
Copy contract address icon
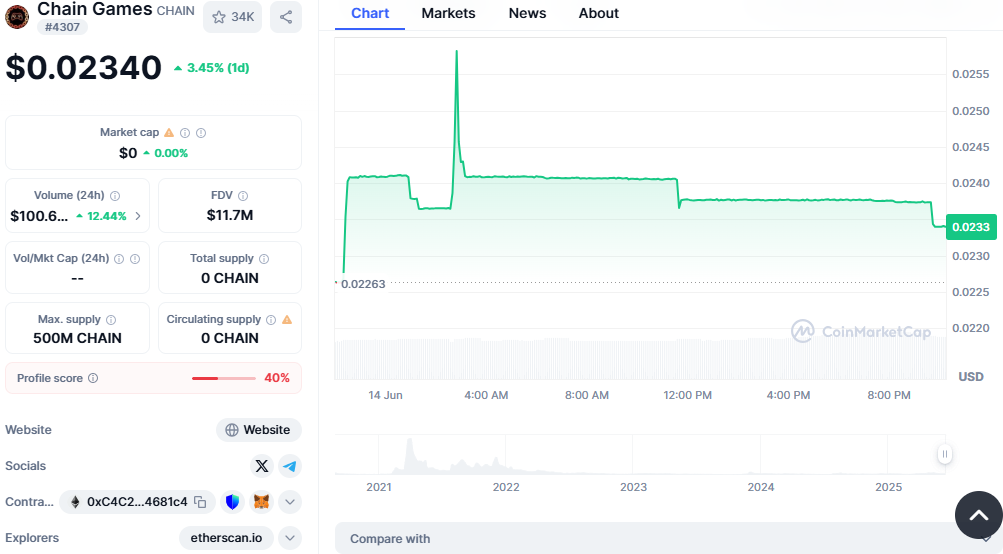click(x=200, y=502)
